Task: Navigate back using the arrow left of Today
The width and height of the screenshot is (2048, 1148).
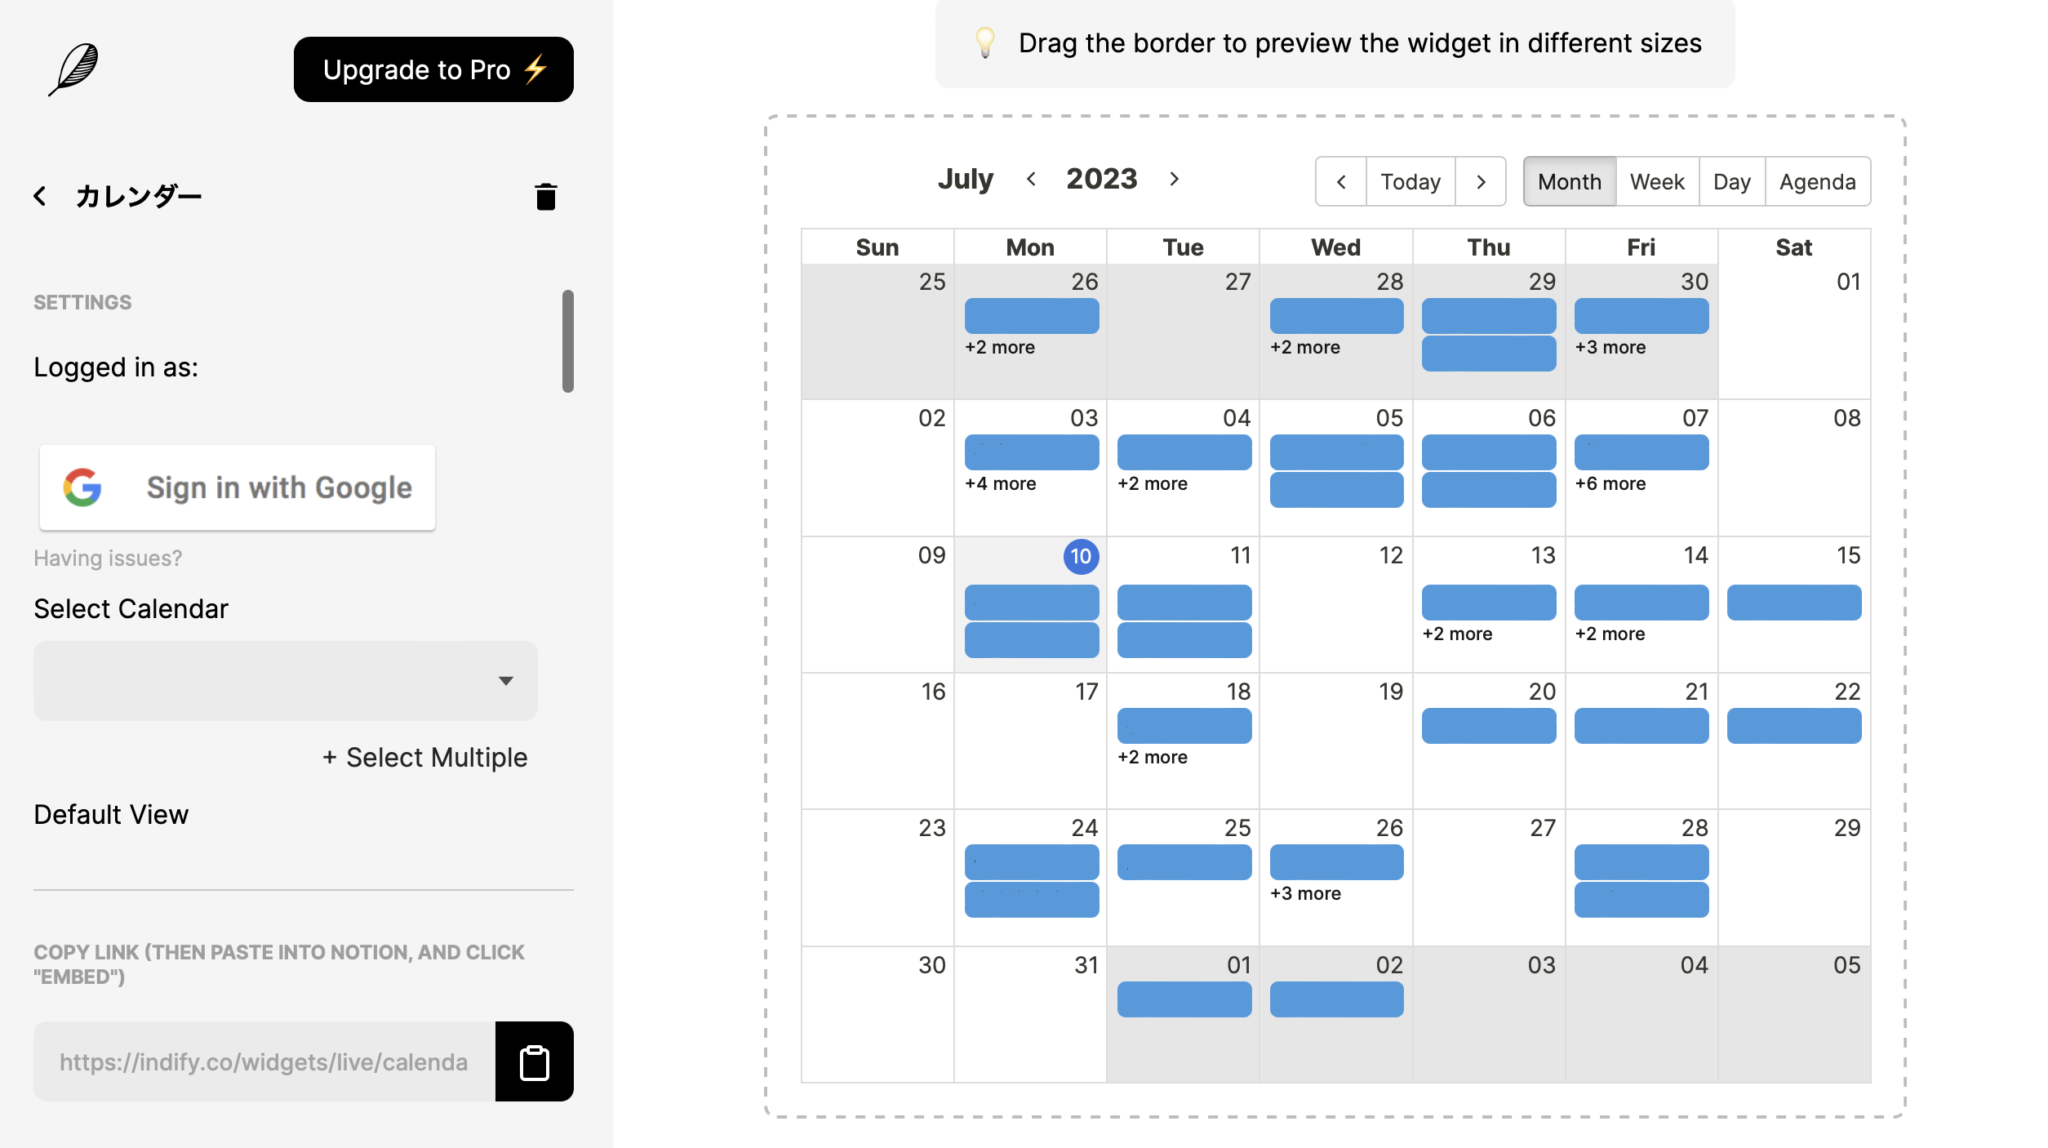Action: (1341, 181)
